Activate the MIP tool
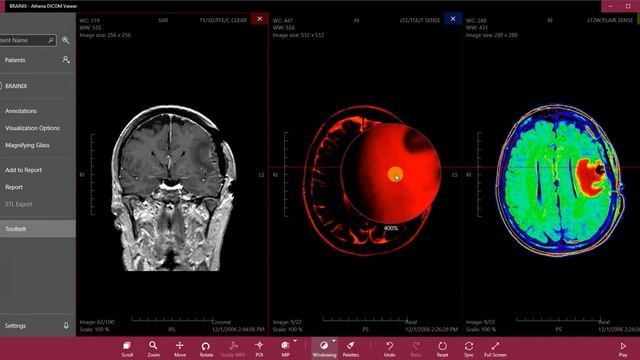 click(x=285, y=349)
